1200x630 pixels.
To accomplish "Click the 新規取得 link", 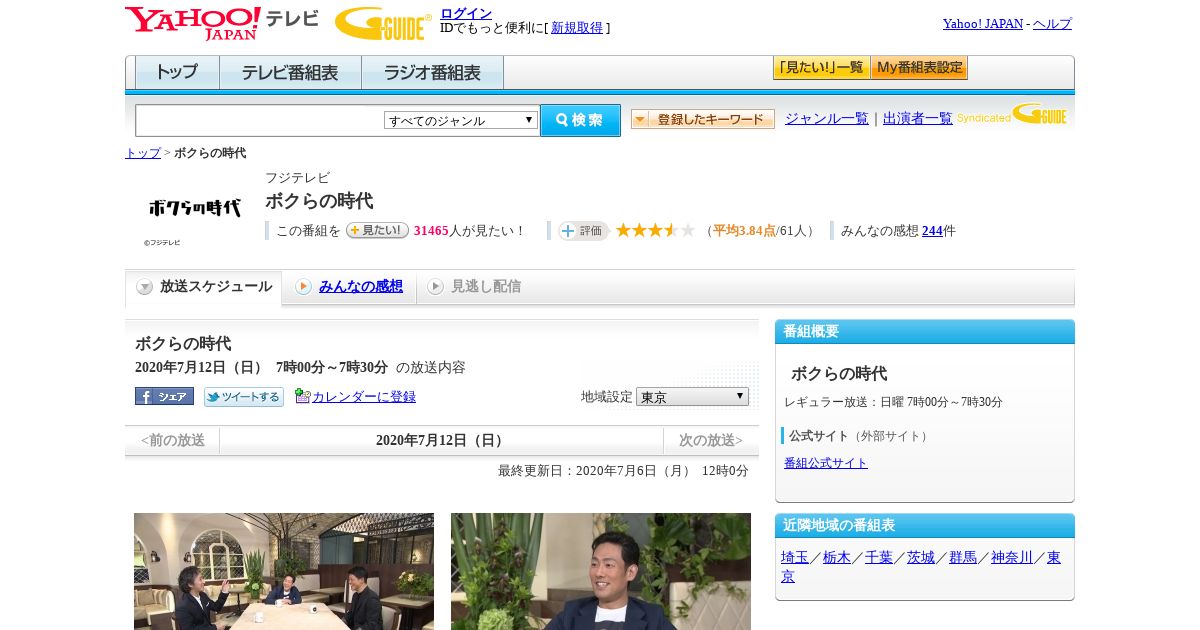I will [x=577, y=28].
